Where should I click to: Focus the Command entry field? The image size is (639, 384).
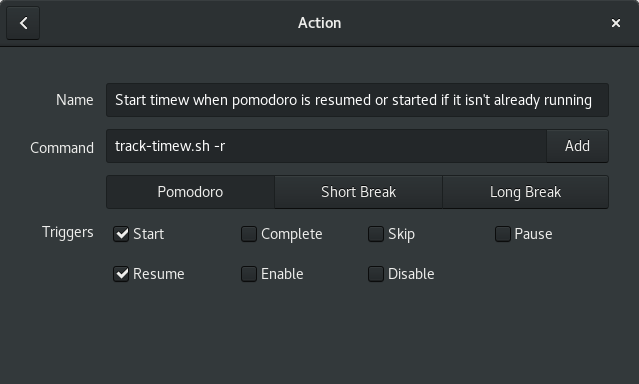click(x=326, y=146)
